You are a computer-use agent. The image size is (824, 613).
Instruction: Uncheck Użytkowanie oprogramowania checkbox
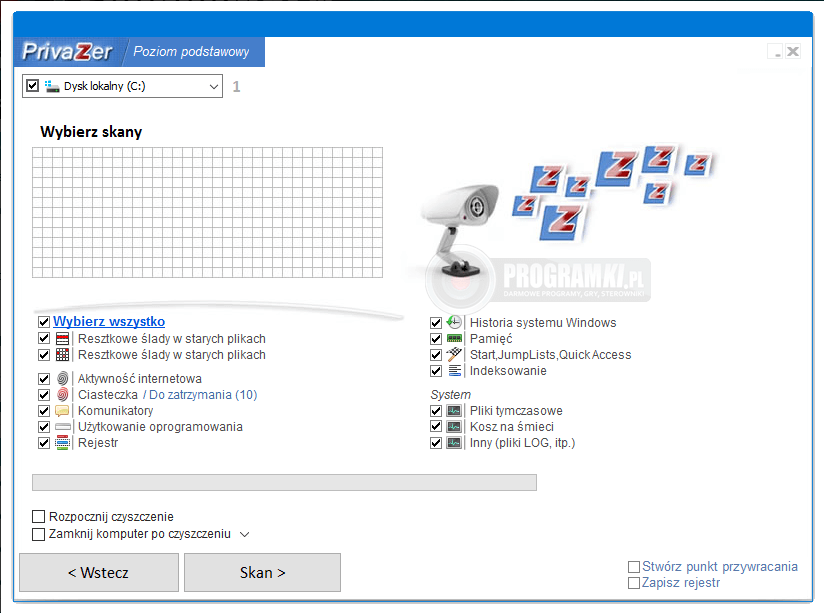[44, 427]
